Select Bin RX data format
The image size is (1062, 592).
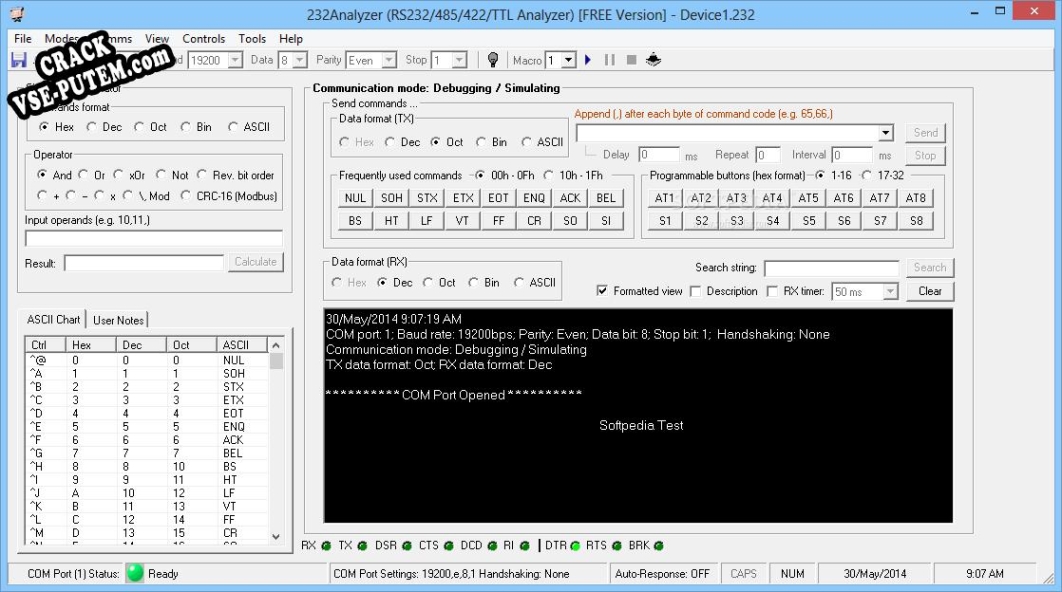[x=473, y=282]
